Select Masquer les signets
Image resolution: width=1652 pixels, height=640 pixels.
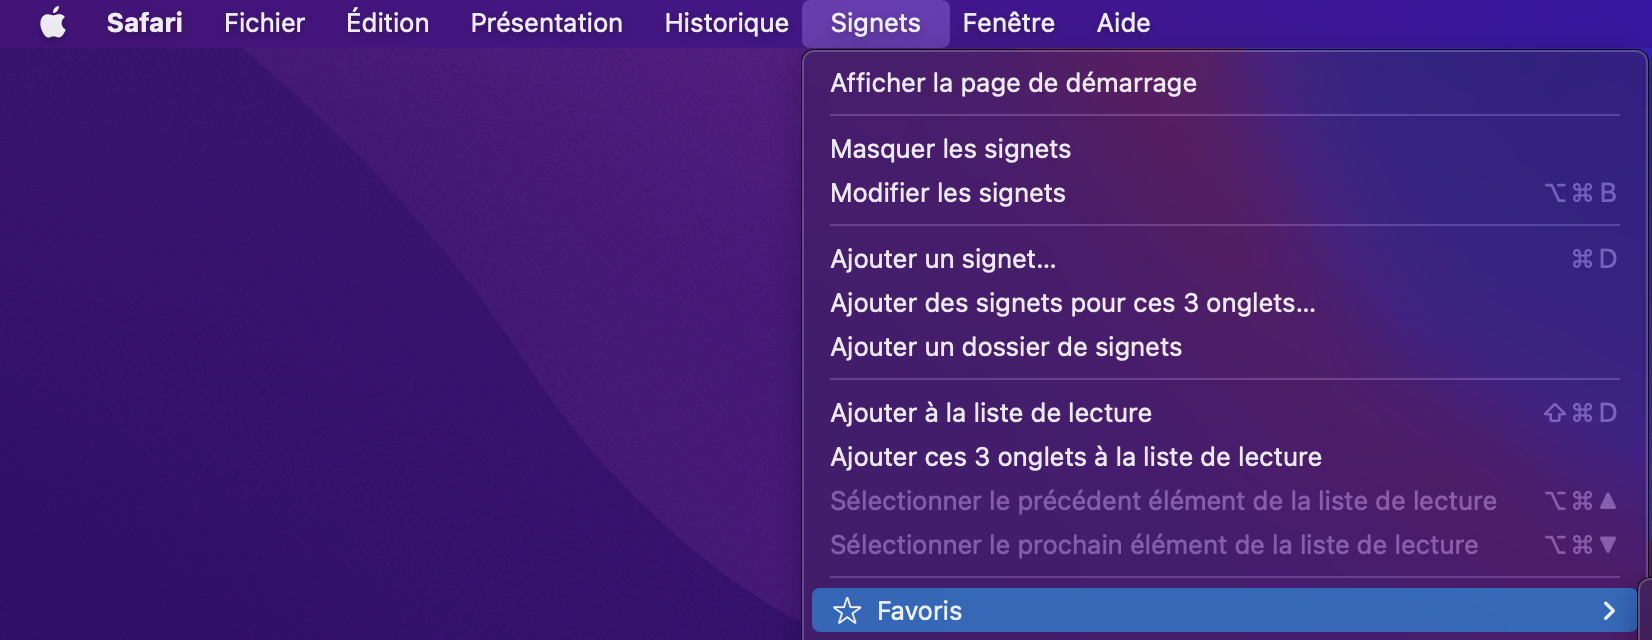coord(950,149)
